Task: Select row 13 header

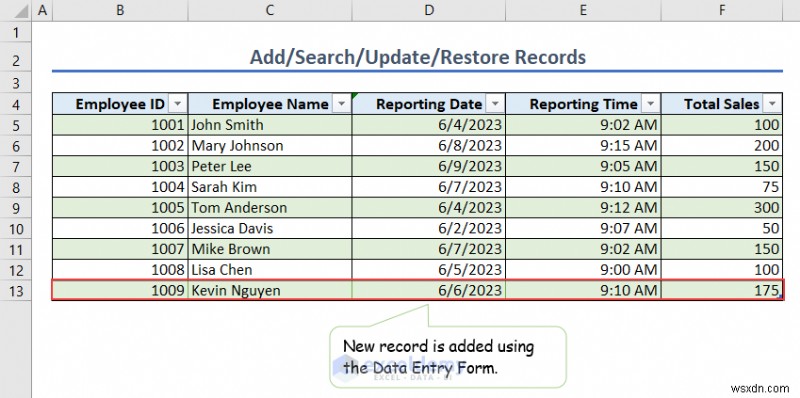Action: point(15,291)
